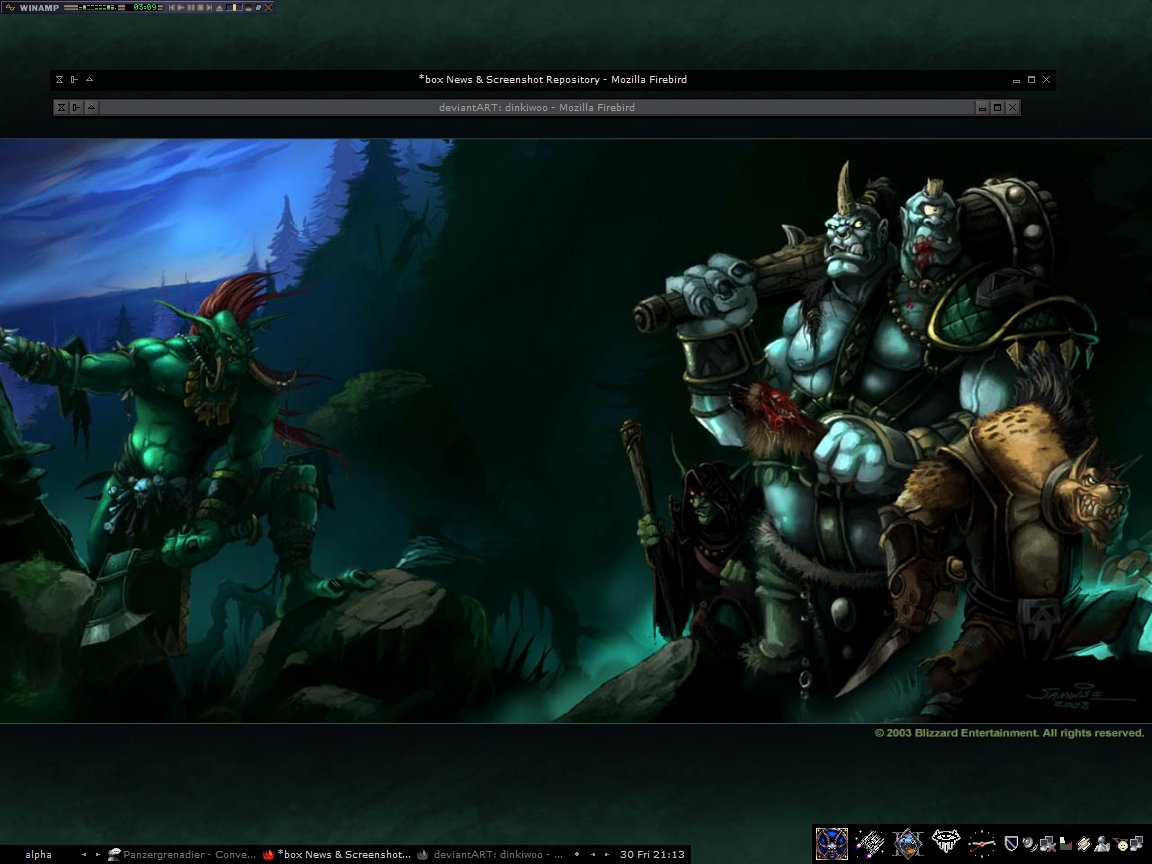Minimize the *box News Firebird window
1152x864 pixels.
tap(1016, 80)
